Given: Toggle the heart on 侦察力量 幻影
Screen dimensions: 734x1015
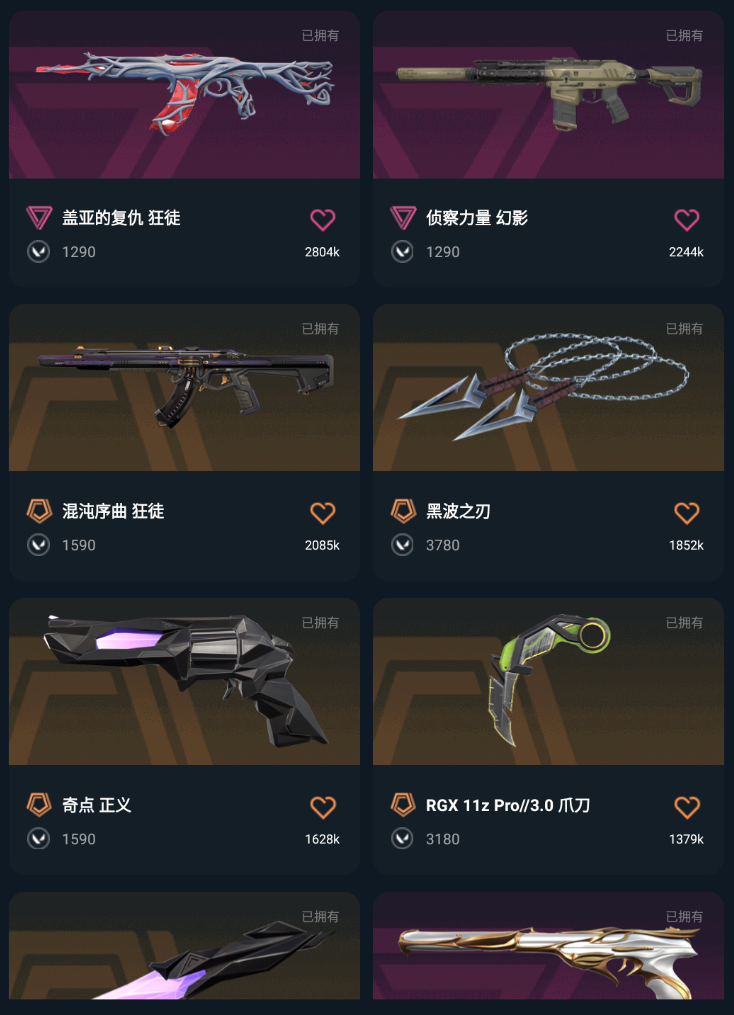Looking at the screenshot, I should click(687, 220).
